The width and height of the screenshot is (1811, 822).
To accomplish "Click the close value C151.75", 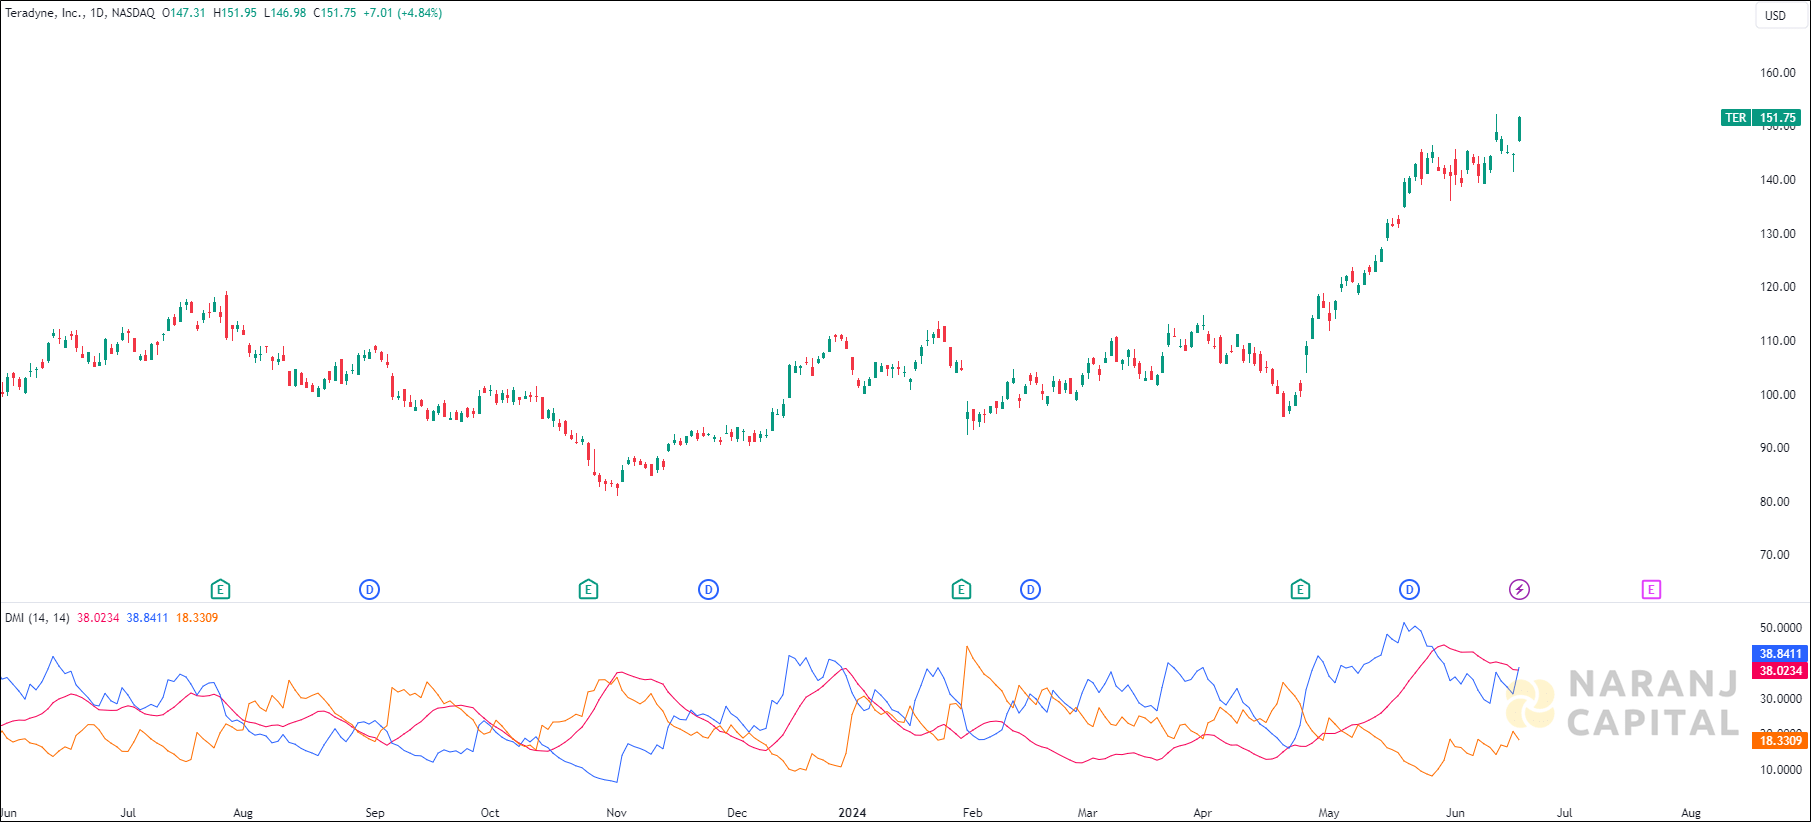I will click(335, 13).
